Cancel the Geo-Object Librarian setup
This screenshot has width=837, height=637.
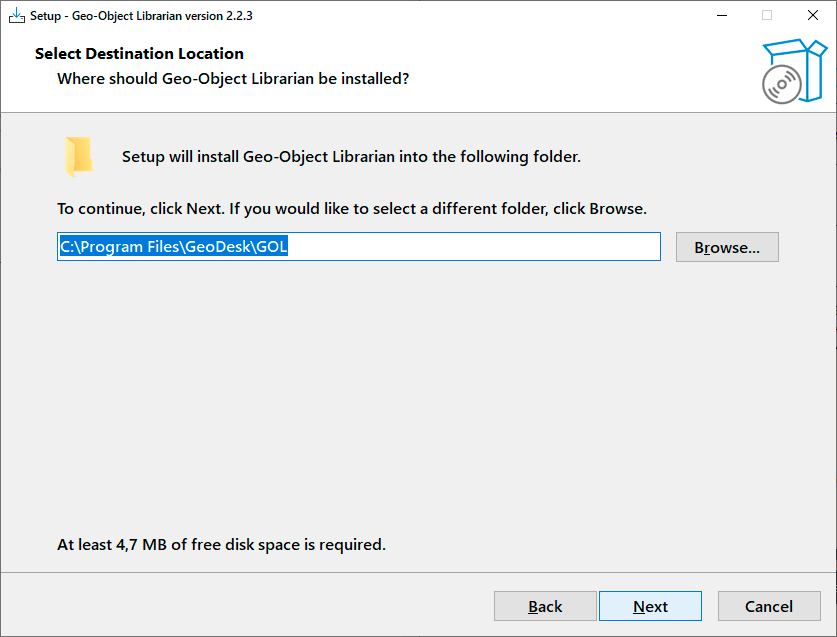pyautogui.click(x=769, y=606)
